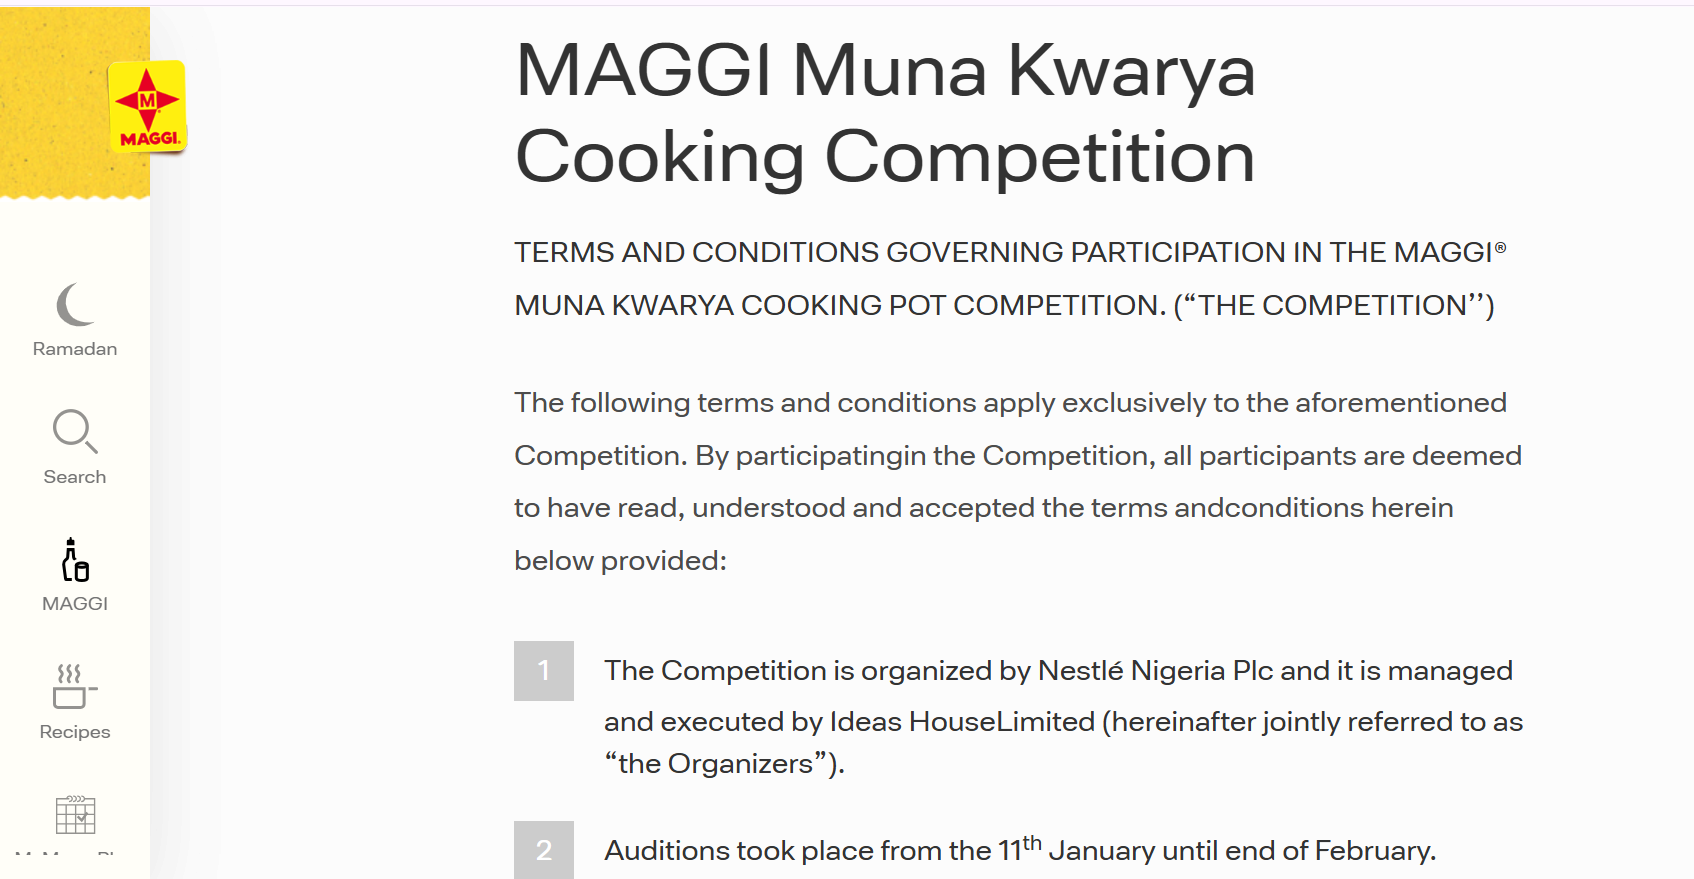Select the Ramadan sidebar label

75,349
